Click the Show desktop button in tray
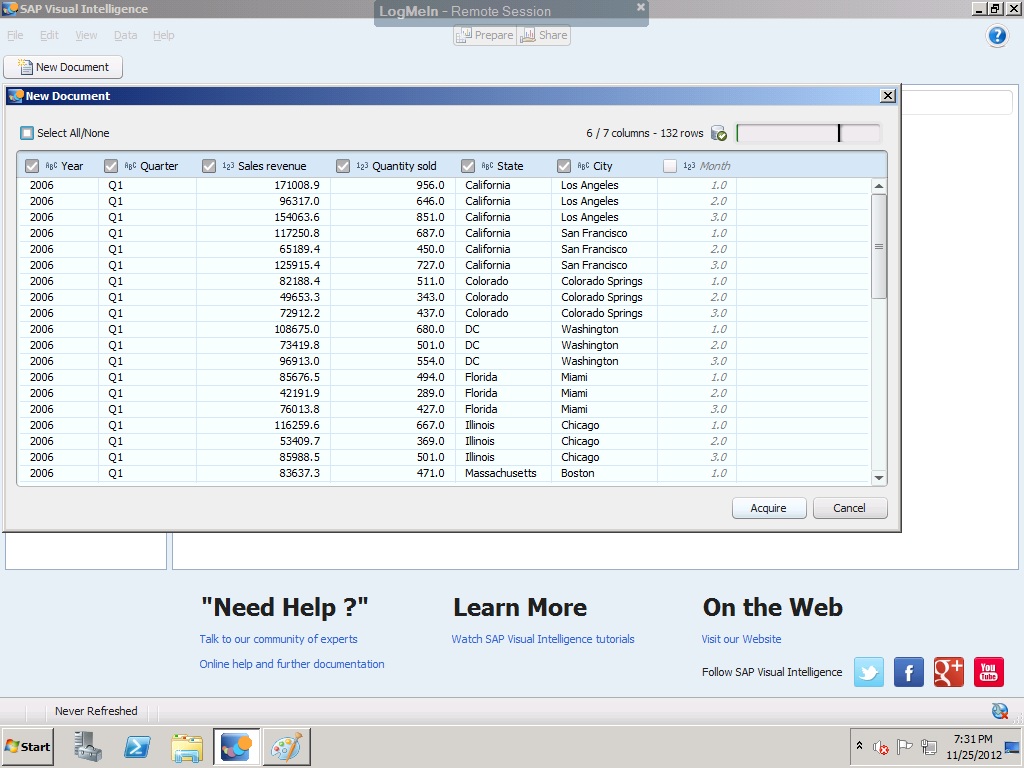 tap(1013, 746)
